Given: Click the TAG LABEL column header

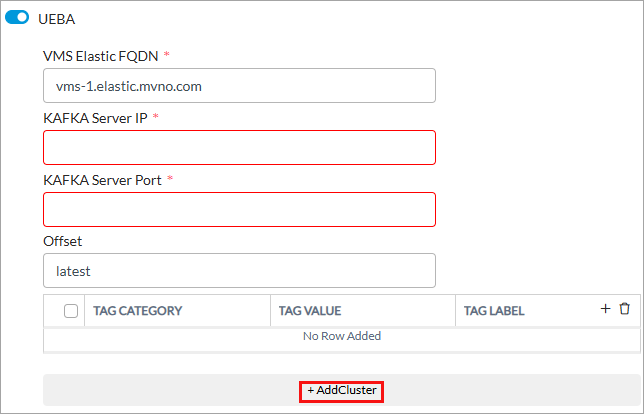Looking at the screenshot, I should click(x=494, y=311).
